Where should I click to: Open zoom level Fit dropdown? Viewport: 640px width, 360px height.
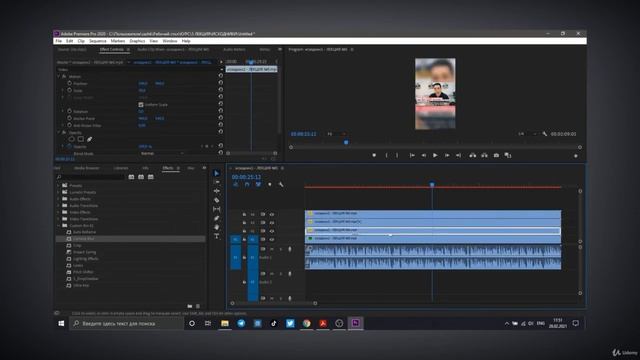[x=336, y=134]
